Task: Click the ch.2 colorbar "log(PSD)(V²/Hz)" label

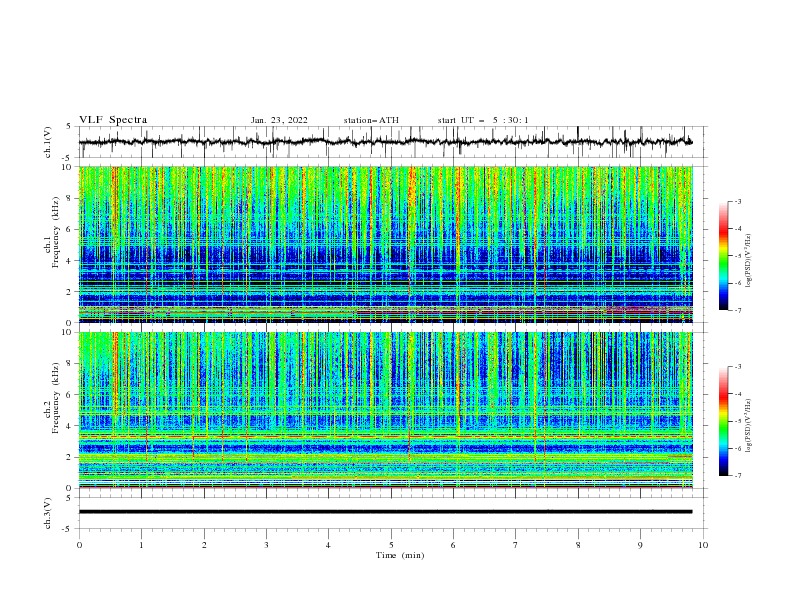Action: coord(748,425)
